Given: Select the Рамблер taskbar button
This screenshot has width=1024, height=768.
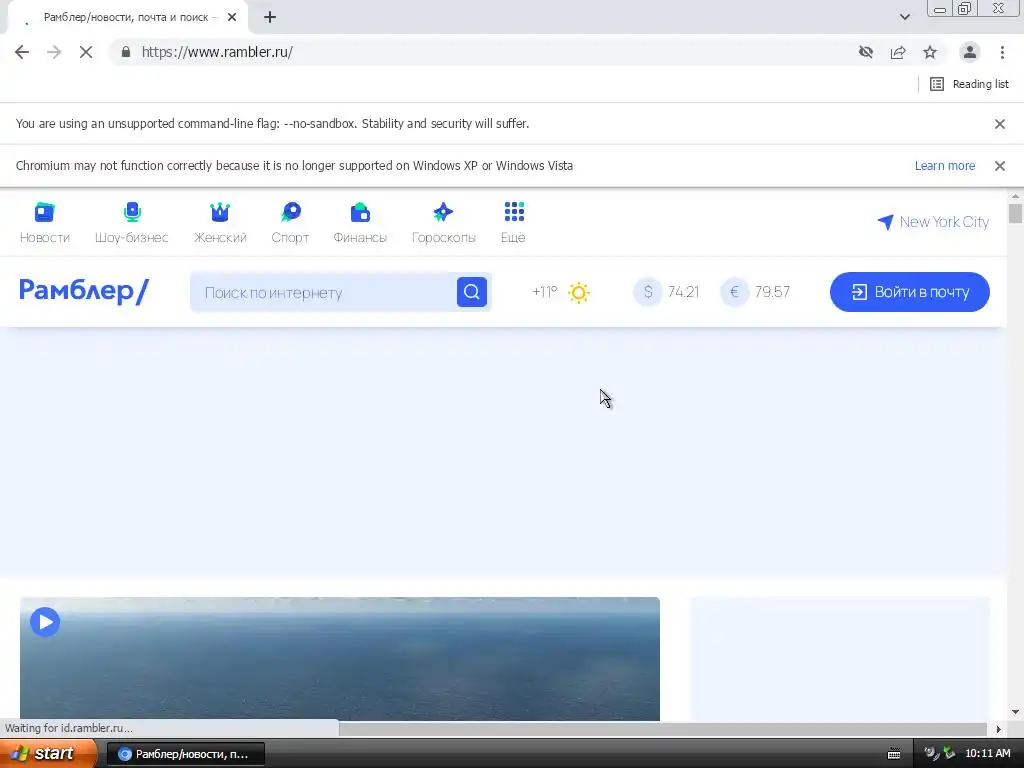Looking at the screenshot, I should pos(185,754).
